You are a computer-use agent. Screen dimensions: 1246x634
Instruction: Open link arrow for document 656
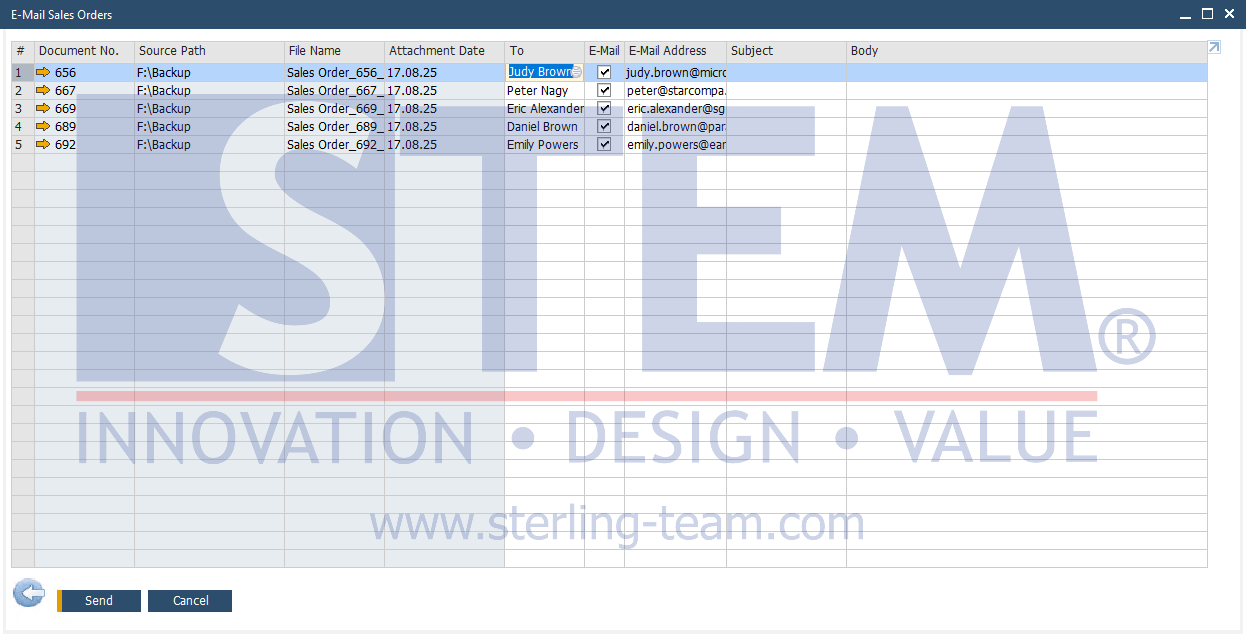(43, 72)
